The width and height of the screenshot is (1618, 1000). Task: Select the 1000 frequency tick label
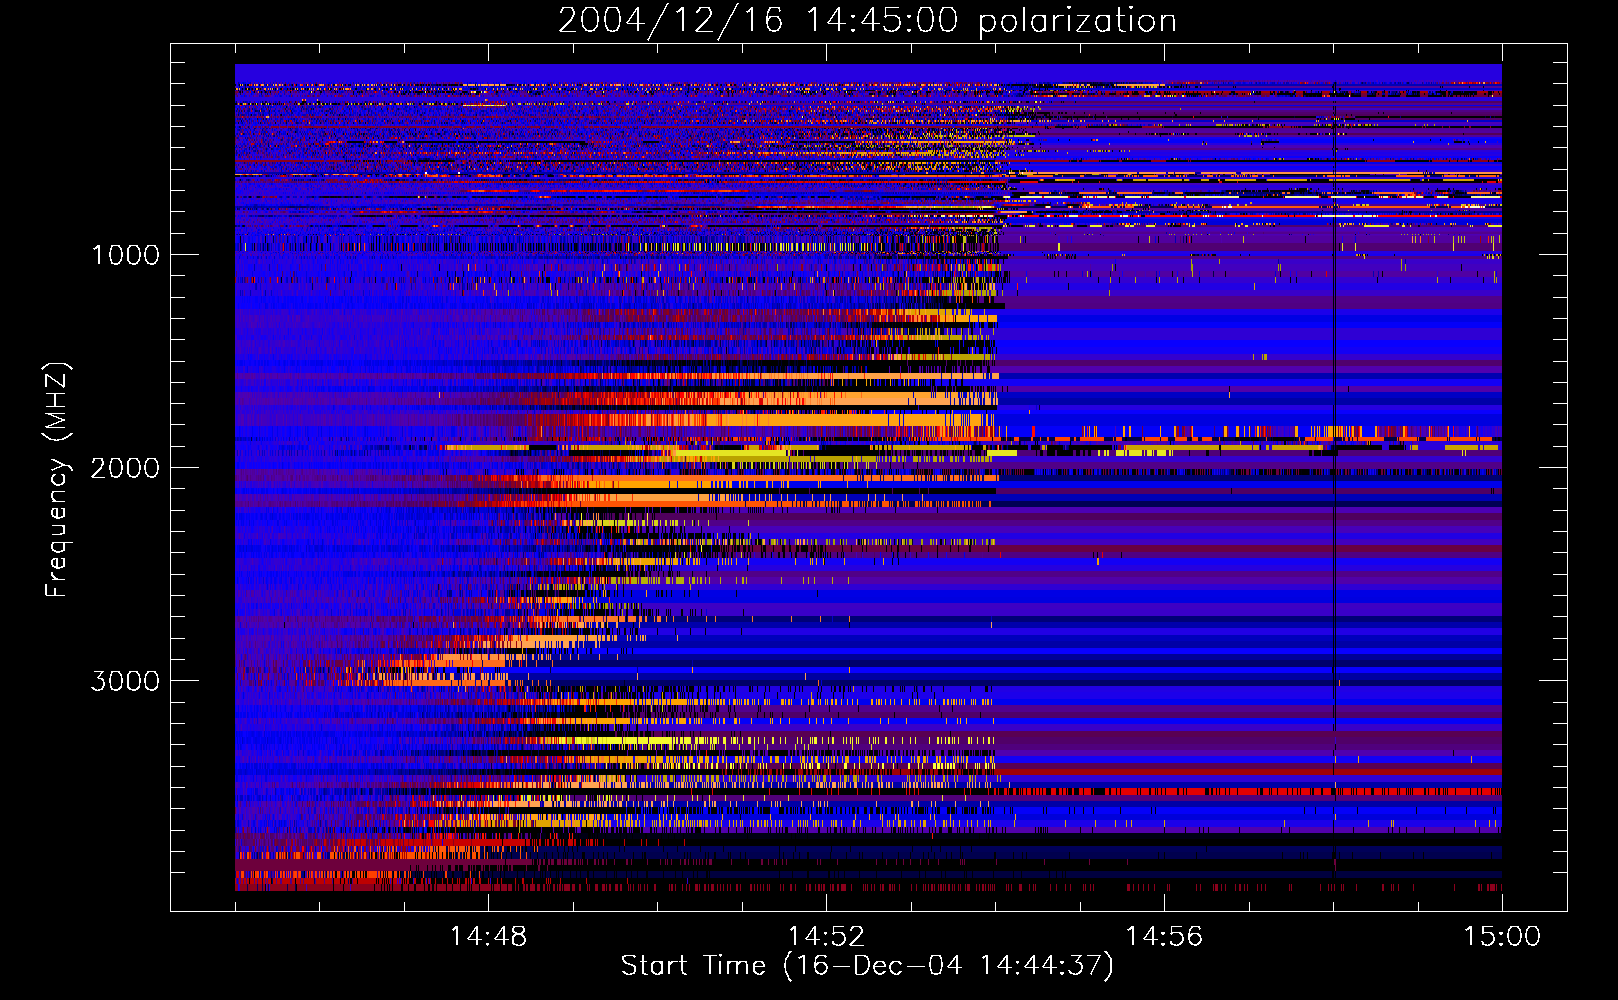(x=125, y=255)
